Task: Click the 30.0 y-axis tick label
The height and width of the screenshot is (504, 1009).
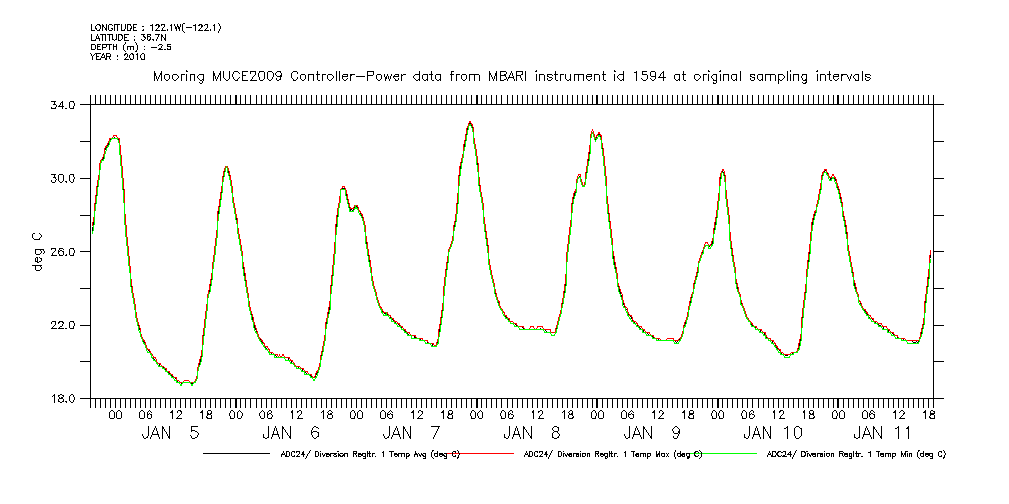Action: tap(62, 178)
